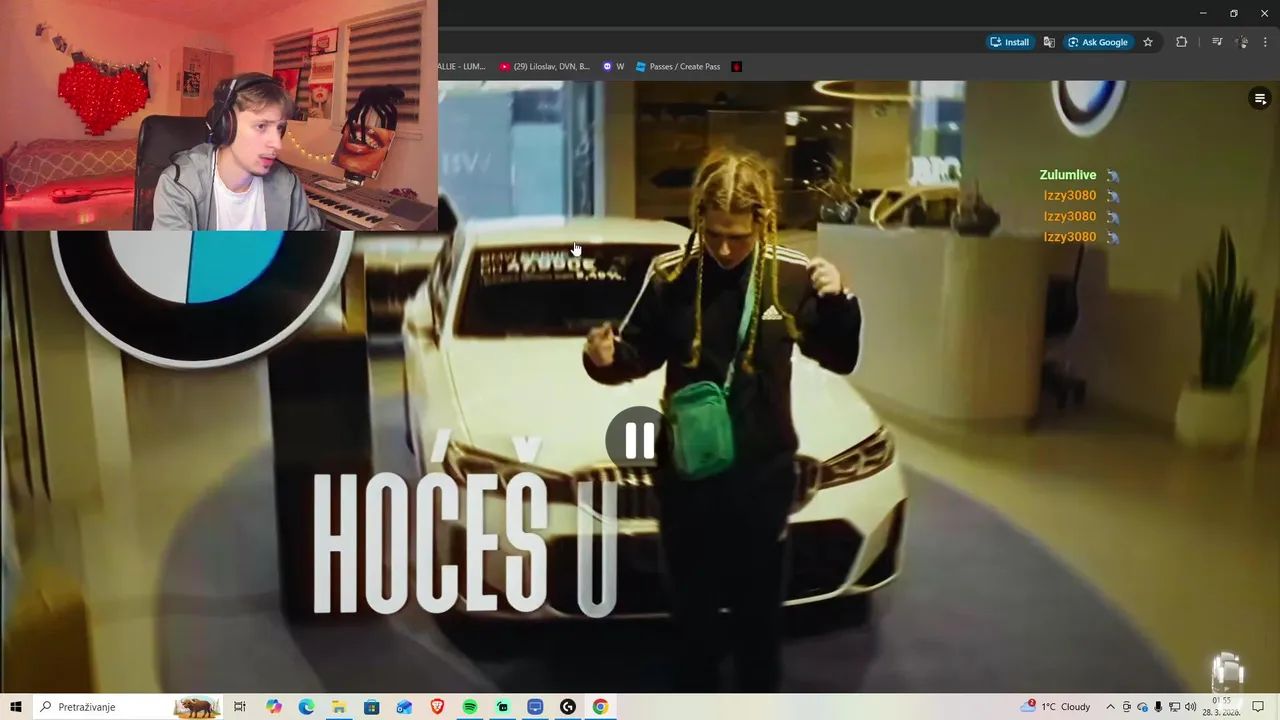
Task: Click the Install app button in address bar
Action: tap(1009, 42)
